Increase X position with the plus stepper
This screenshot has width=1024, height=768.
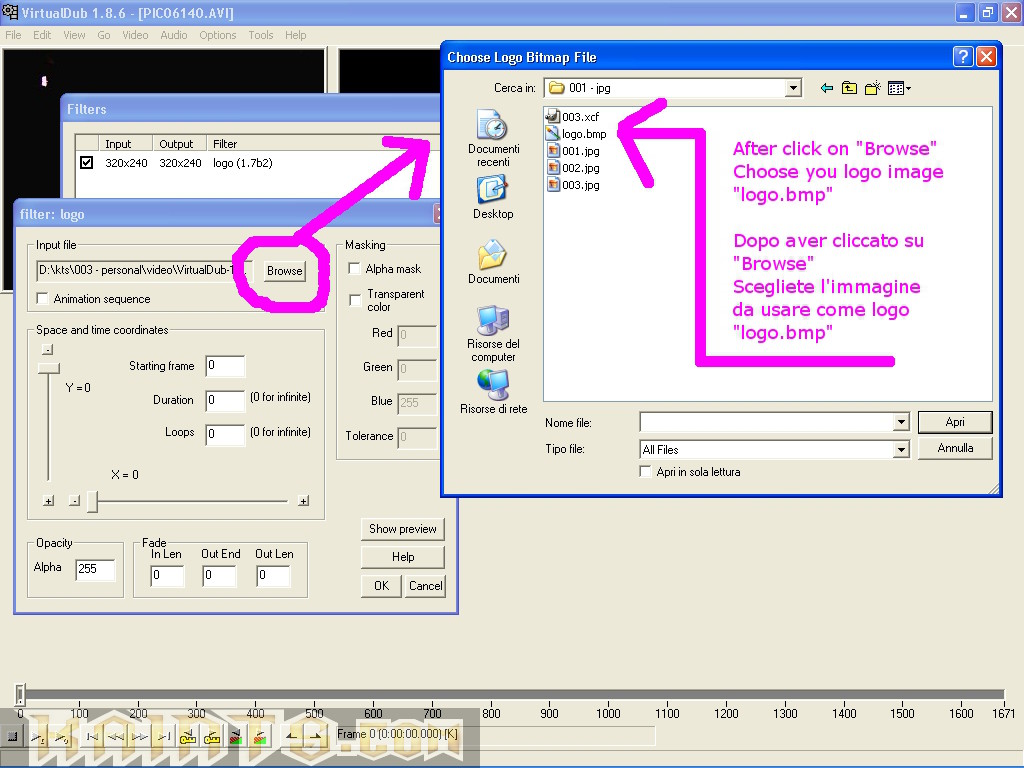304,501
